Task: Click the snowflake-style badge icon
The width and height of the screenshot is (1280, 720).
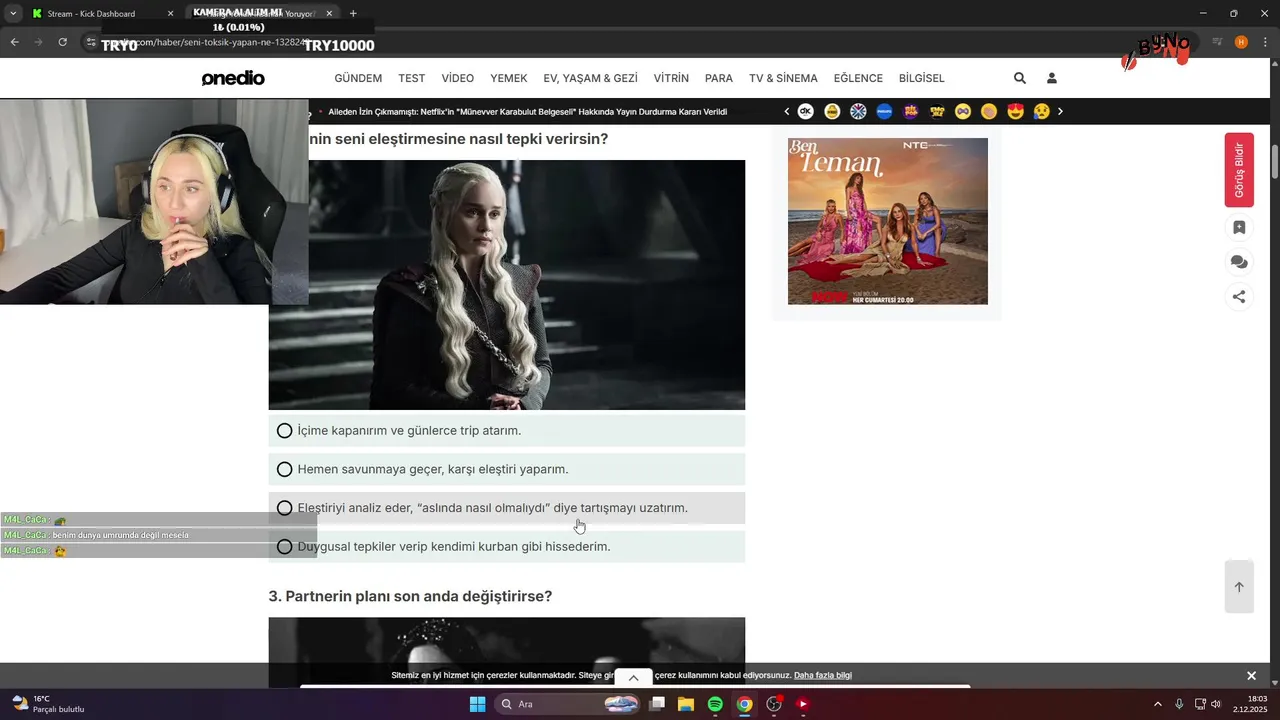Action: click(858, 111)
